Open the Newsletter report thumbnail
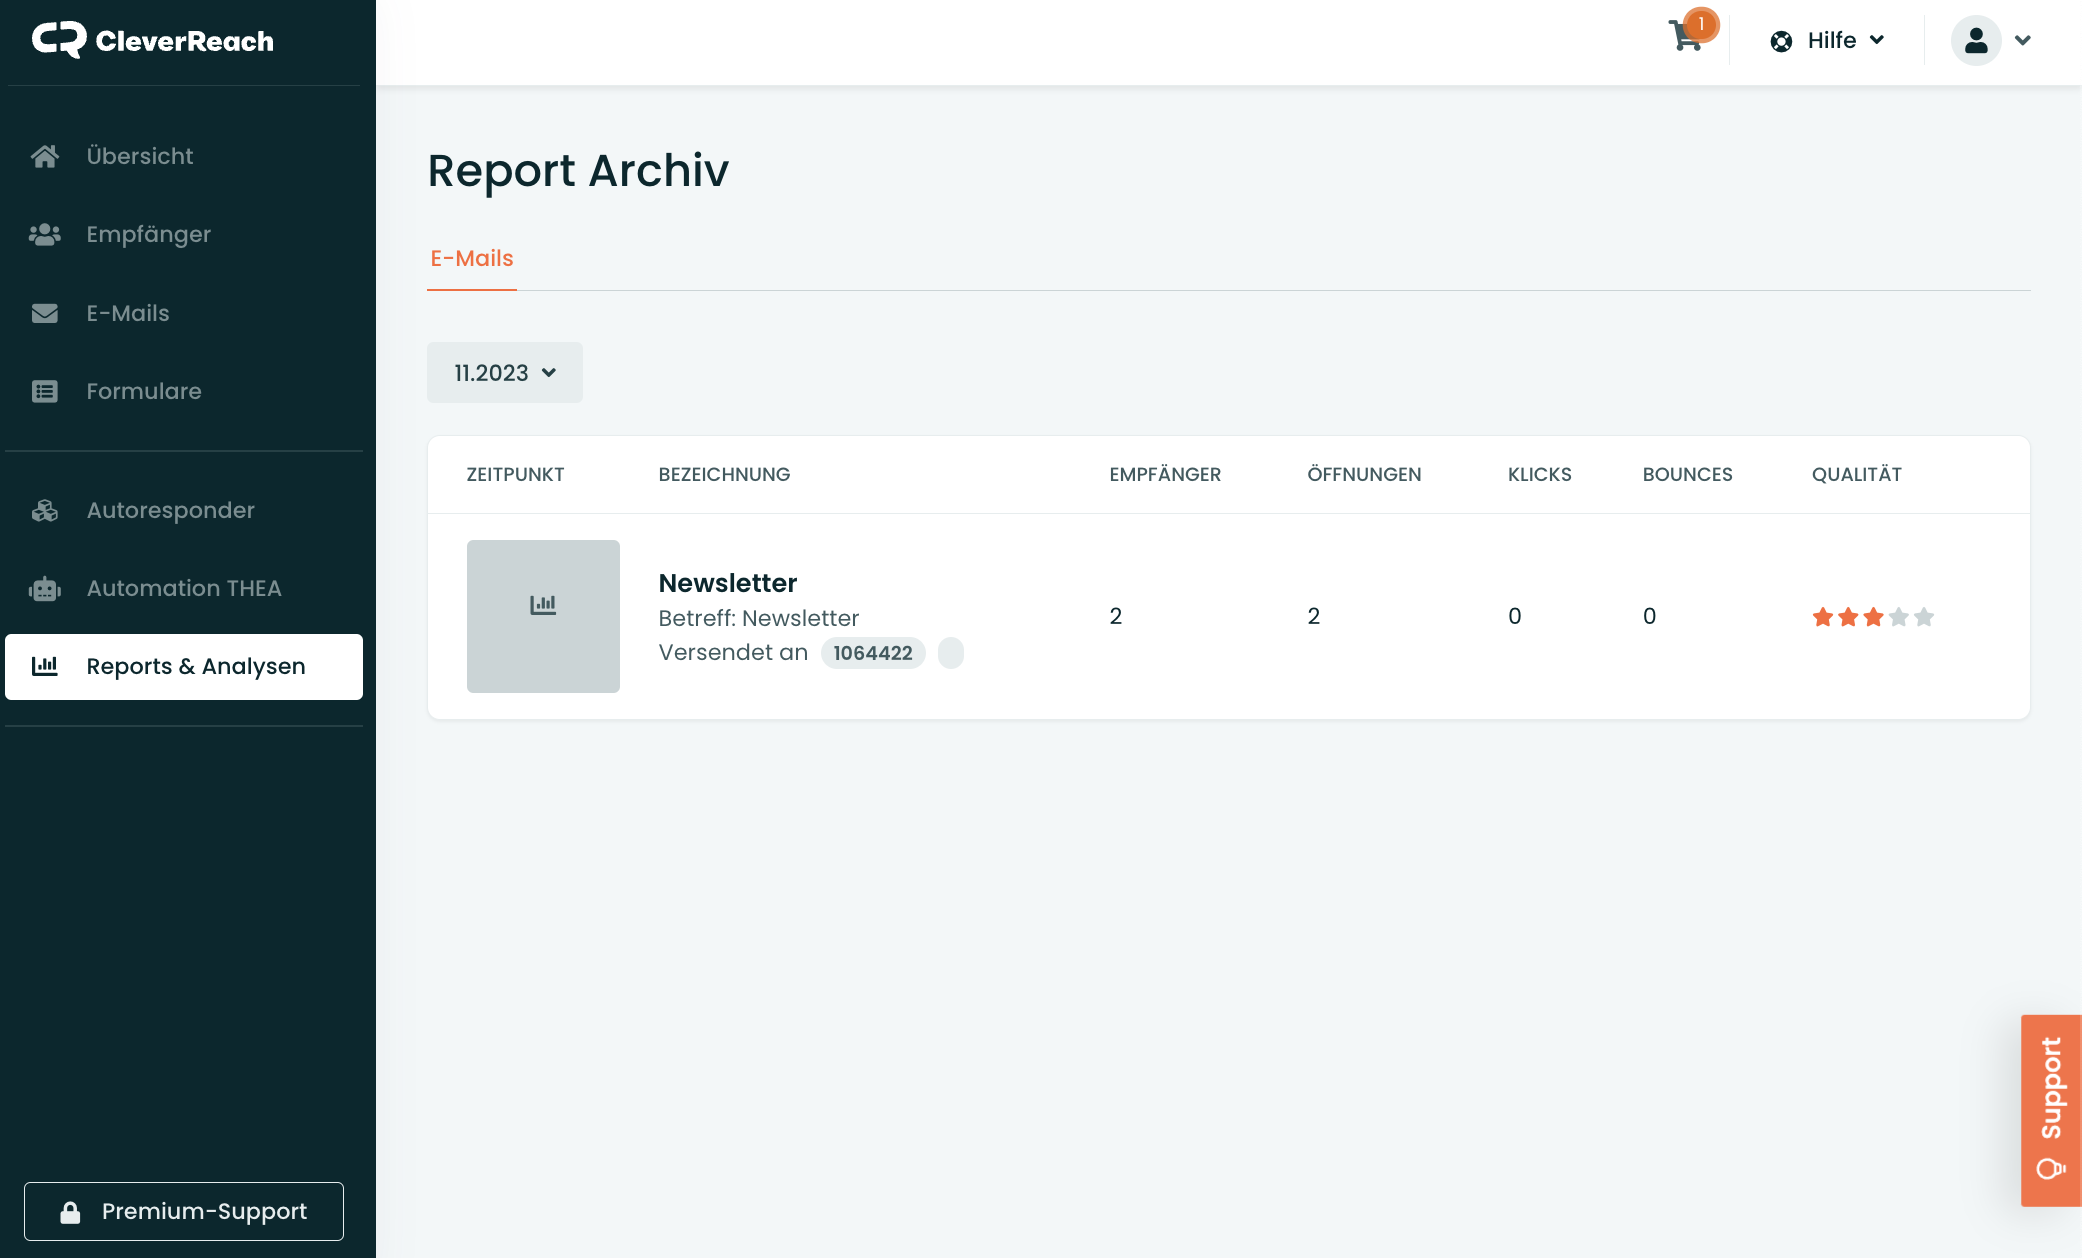This screenshot has height=1258, width=2082. point(543,616)
